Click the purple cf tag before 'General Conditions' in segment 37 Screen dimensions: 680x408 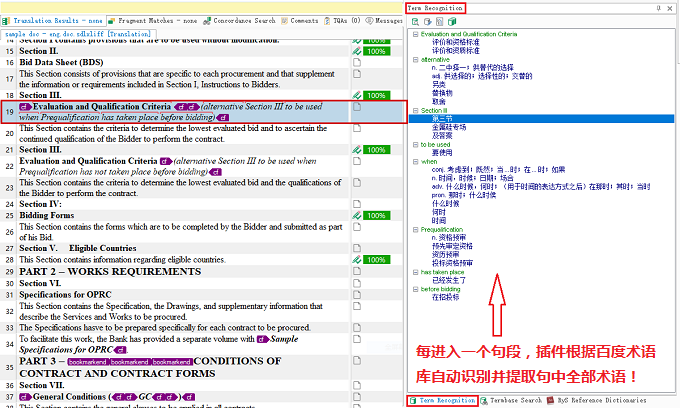pos(26,397)
